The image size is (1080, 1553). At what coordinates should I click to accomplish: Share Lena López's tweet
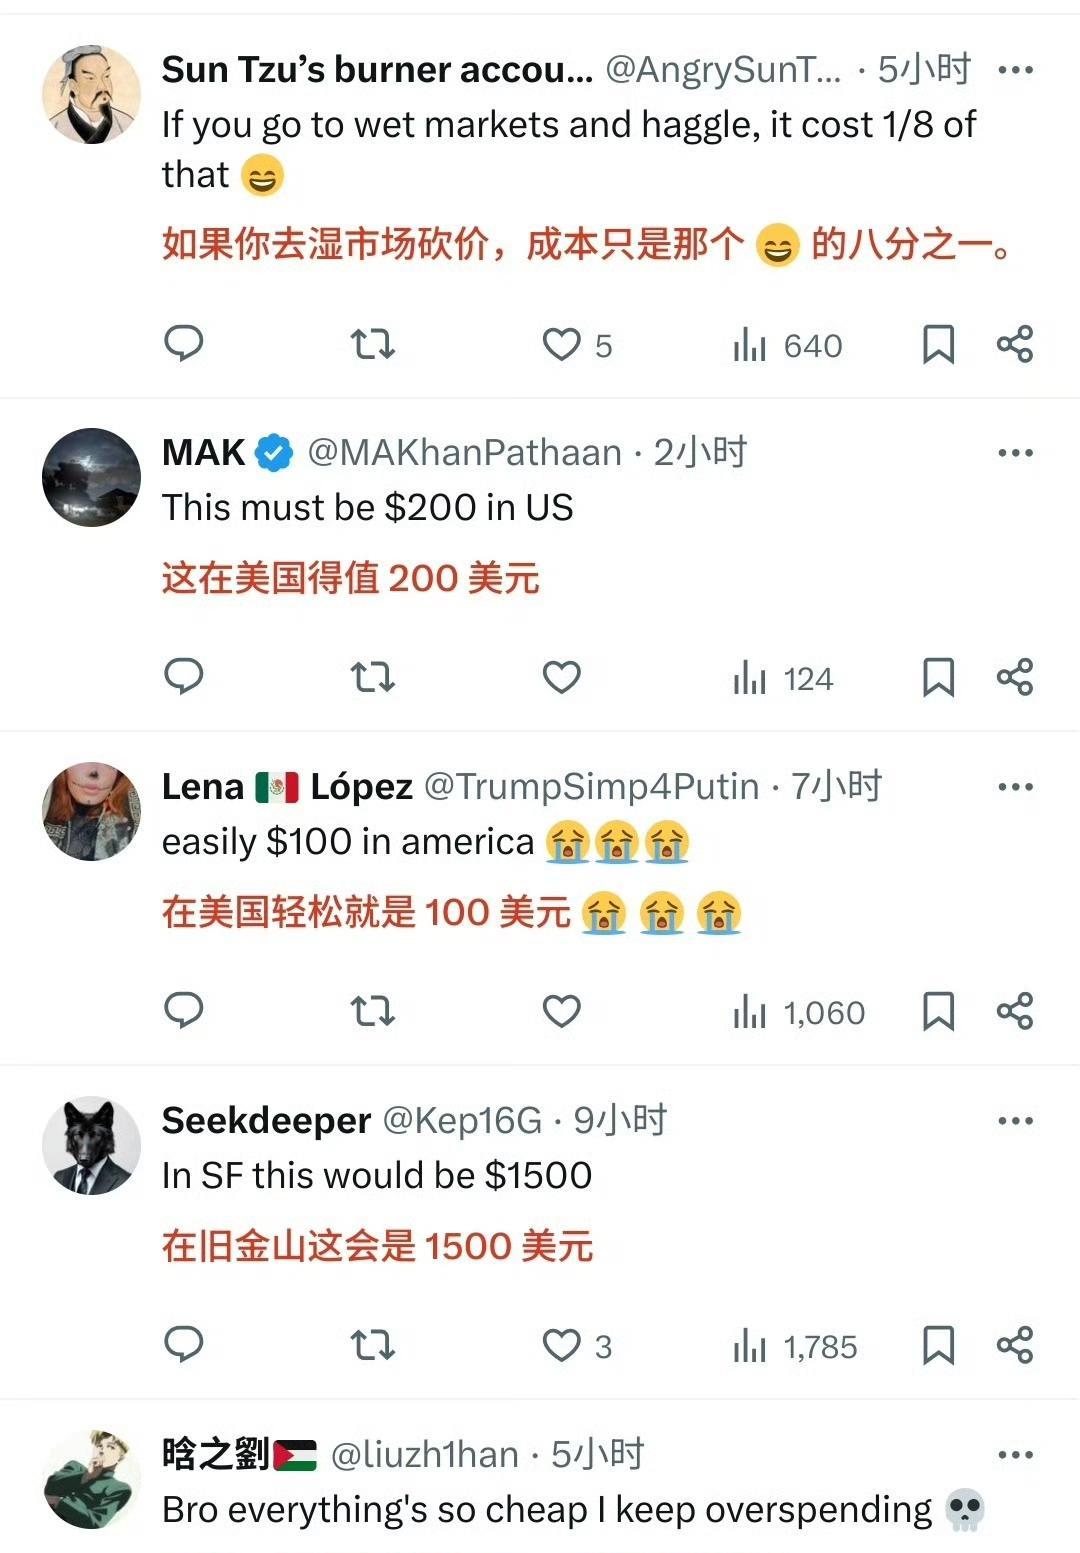pos(1015,1011)
